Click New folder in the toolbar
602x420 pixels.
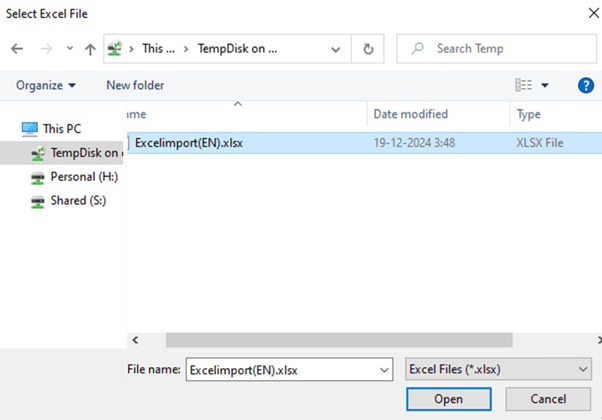coord(135,86)
